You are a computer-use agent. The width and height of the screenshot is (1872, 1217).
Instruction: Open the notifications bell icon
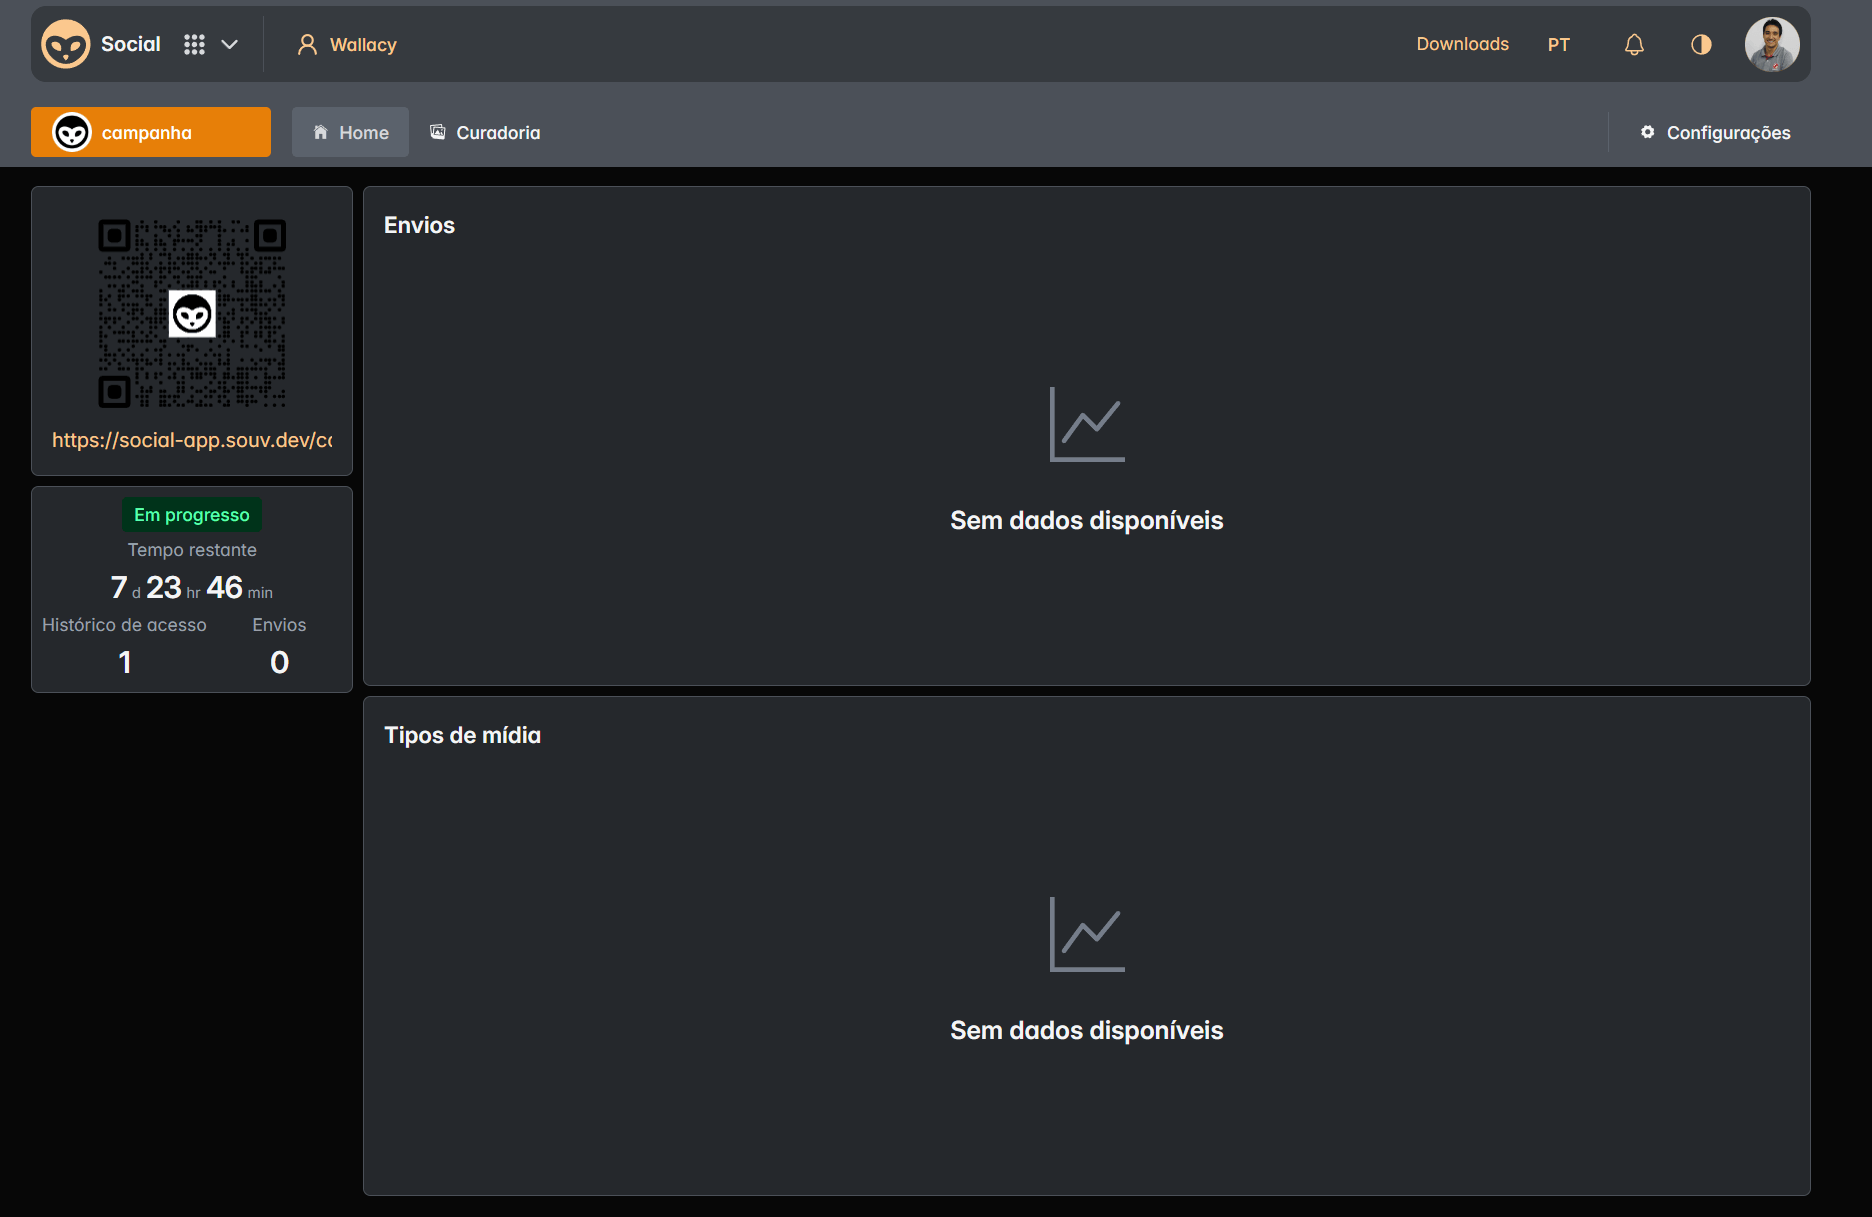(1634, 44)
